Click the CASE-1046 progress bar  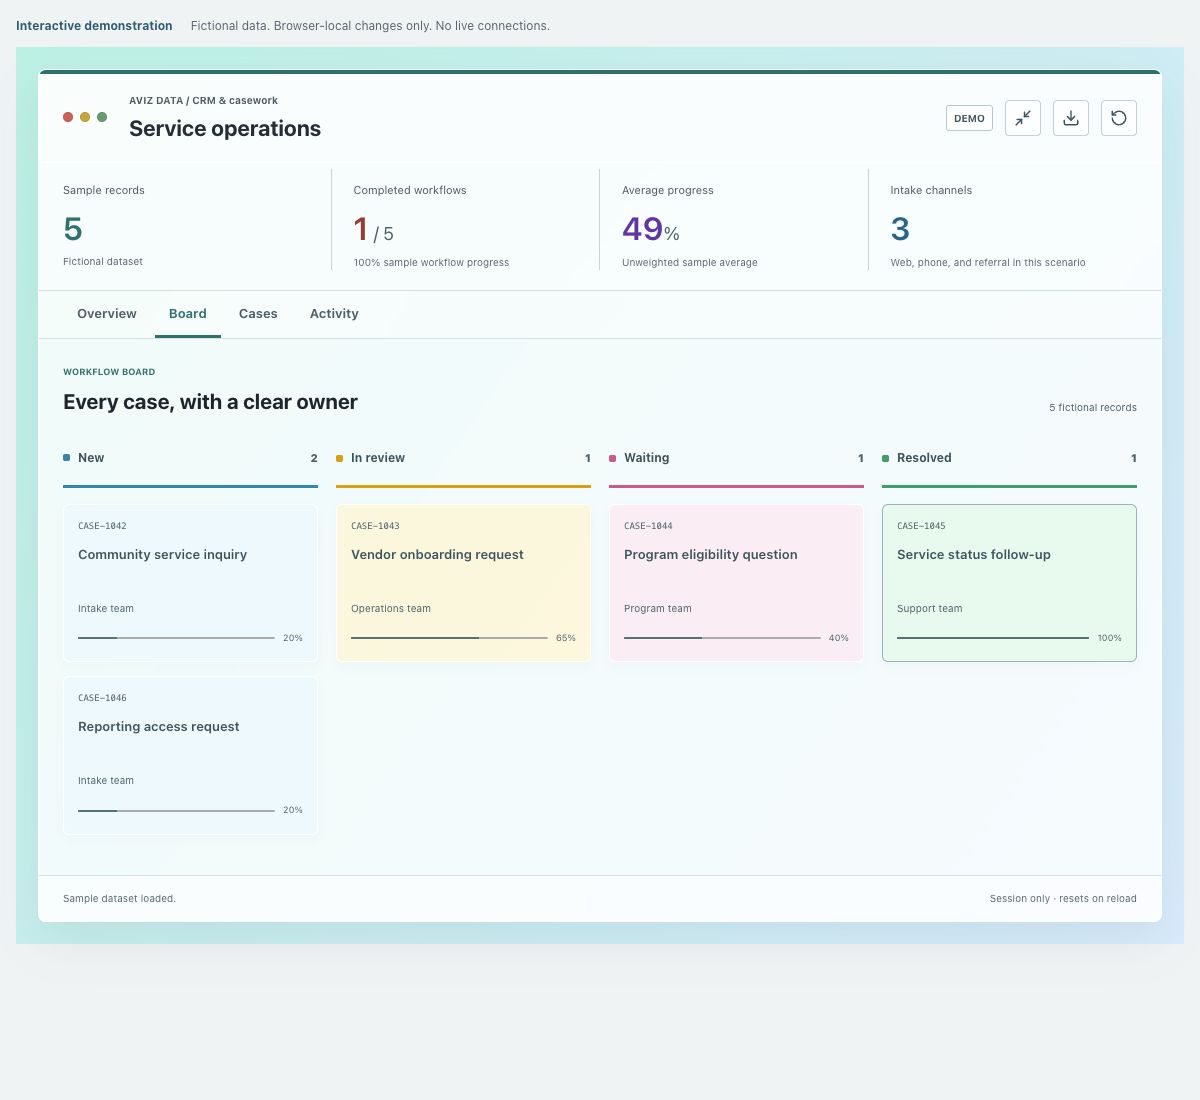[176, 810]
